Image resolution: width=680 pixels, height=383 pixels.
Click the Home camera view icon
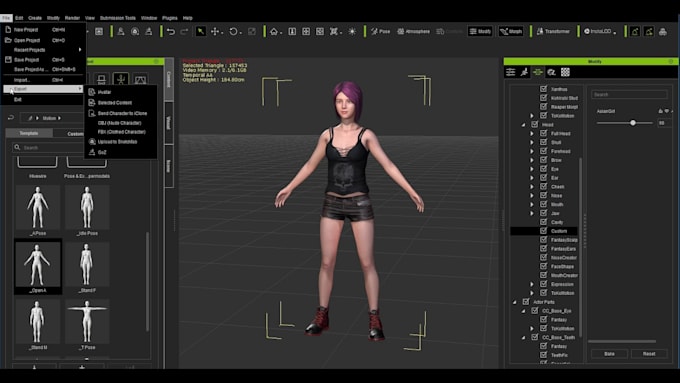coord(274,32)
